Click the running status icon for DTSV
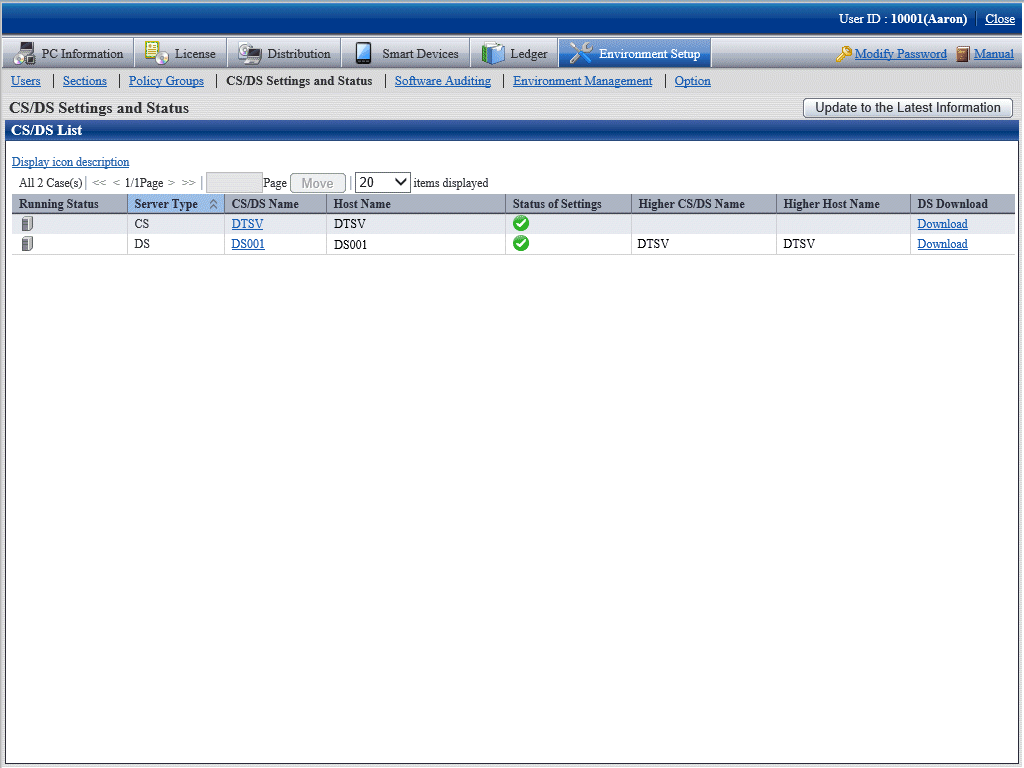 (27, 224)
